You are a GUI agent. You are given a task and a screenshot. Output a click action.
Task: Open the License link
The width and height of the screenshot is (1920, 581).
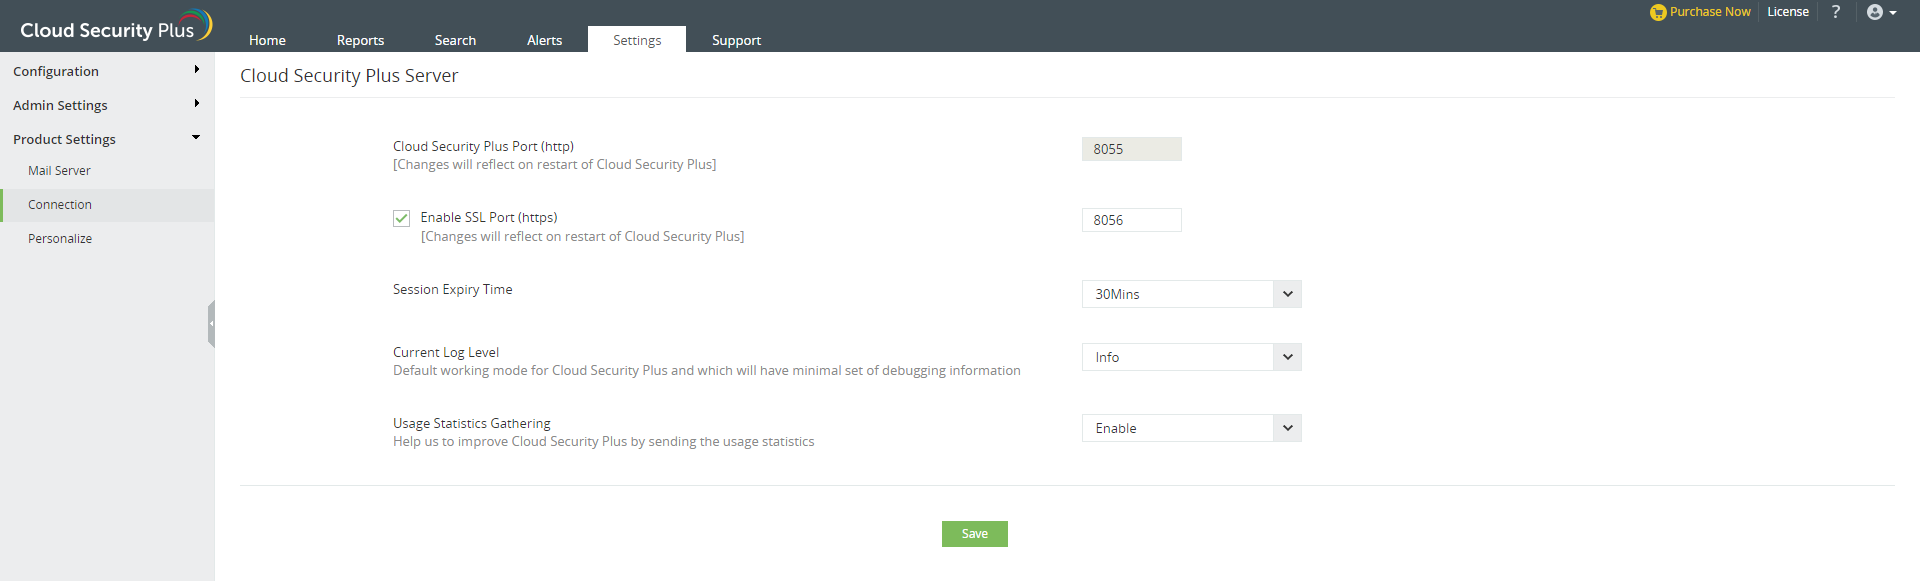[1787, 12]
